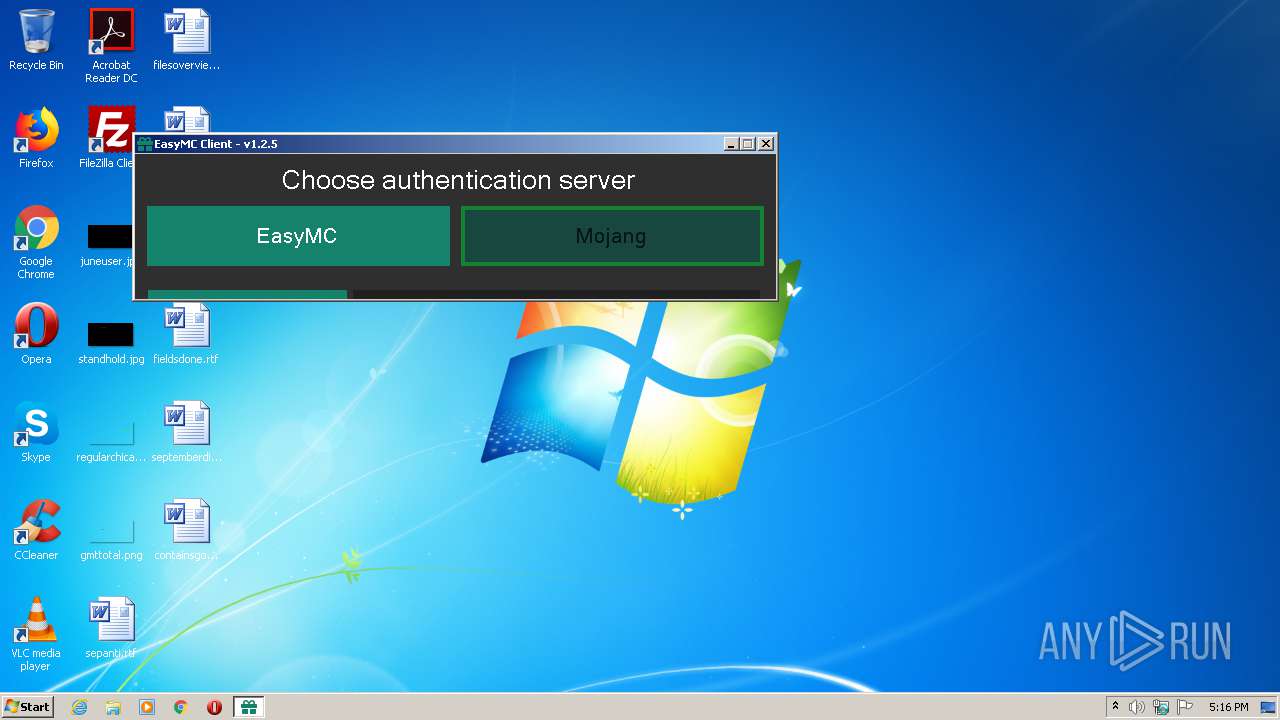
Task: Select the Google Chrome desktop shortcut
Action: tap(36, 242)
